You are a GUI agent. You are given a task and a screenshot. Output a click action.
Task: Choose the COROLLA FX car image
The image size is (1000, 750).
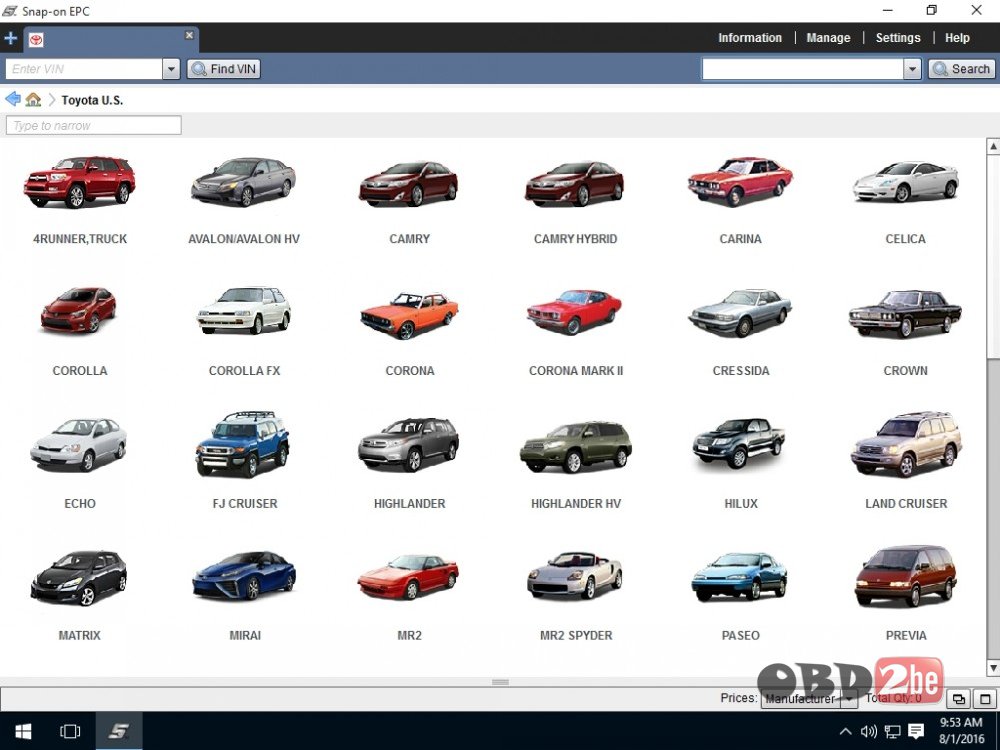coord(244,311)
